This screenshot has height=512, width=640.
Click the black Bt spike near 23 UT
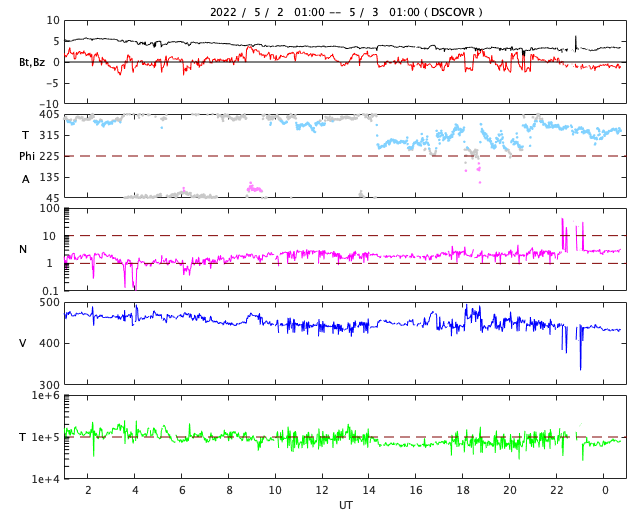(x=575, y=38)
